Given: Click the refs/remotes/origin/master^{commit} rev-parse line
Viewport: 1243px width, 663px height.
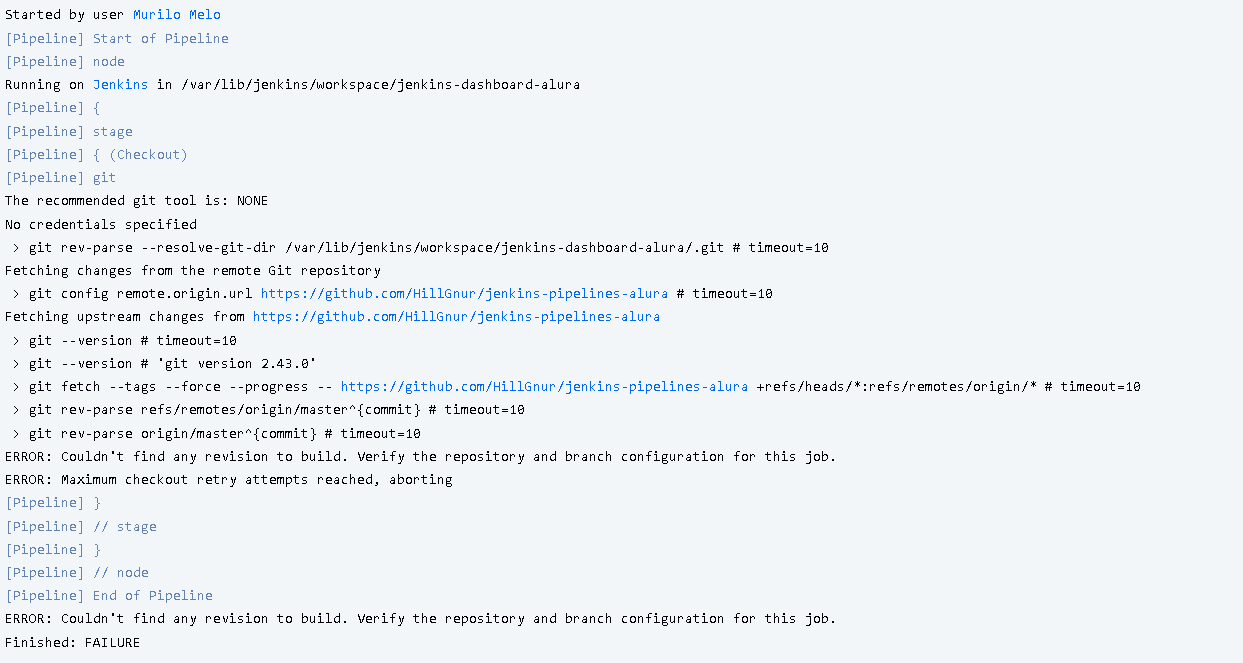Looking at the screenshot, I should coord(269,410).
